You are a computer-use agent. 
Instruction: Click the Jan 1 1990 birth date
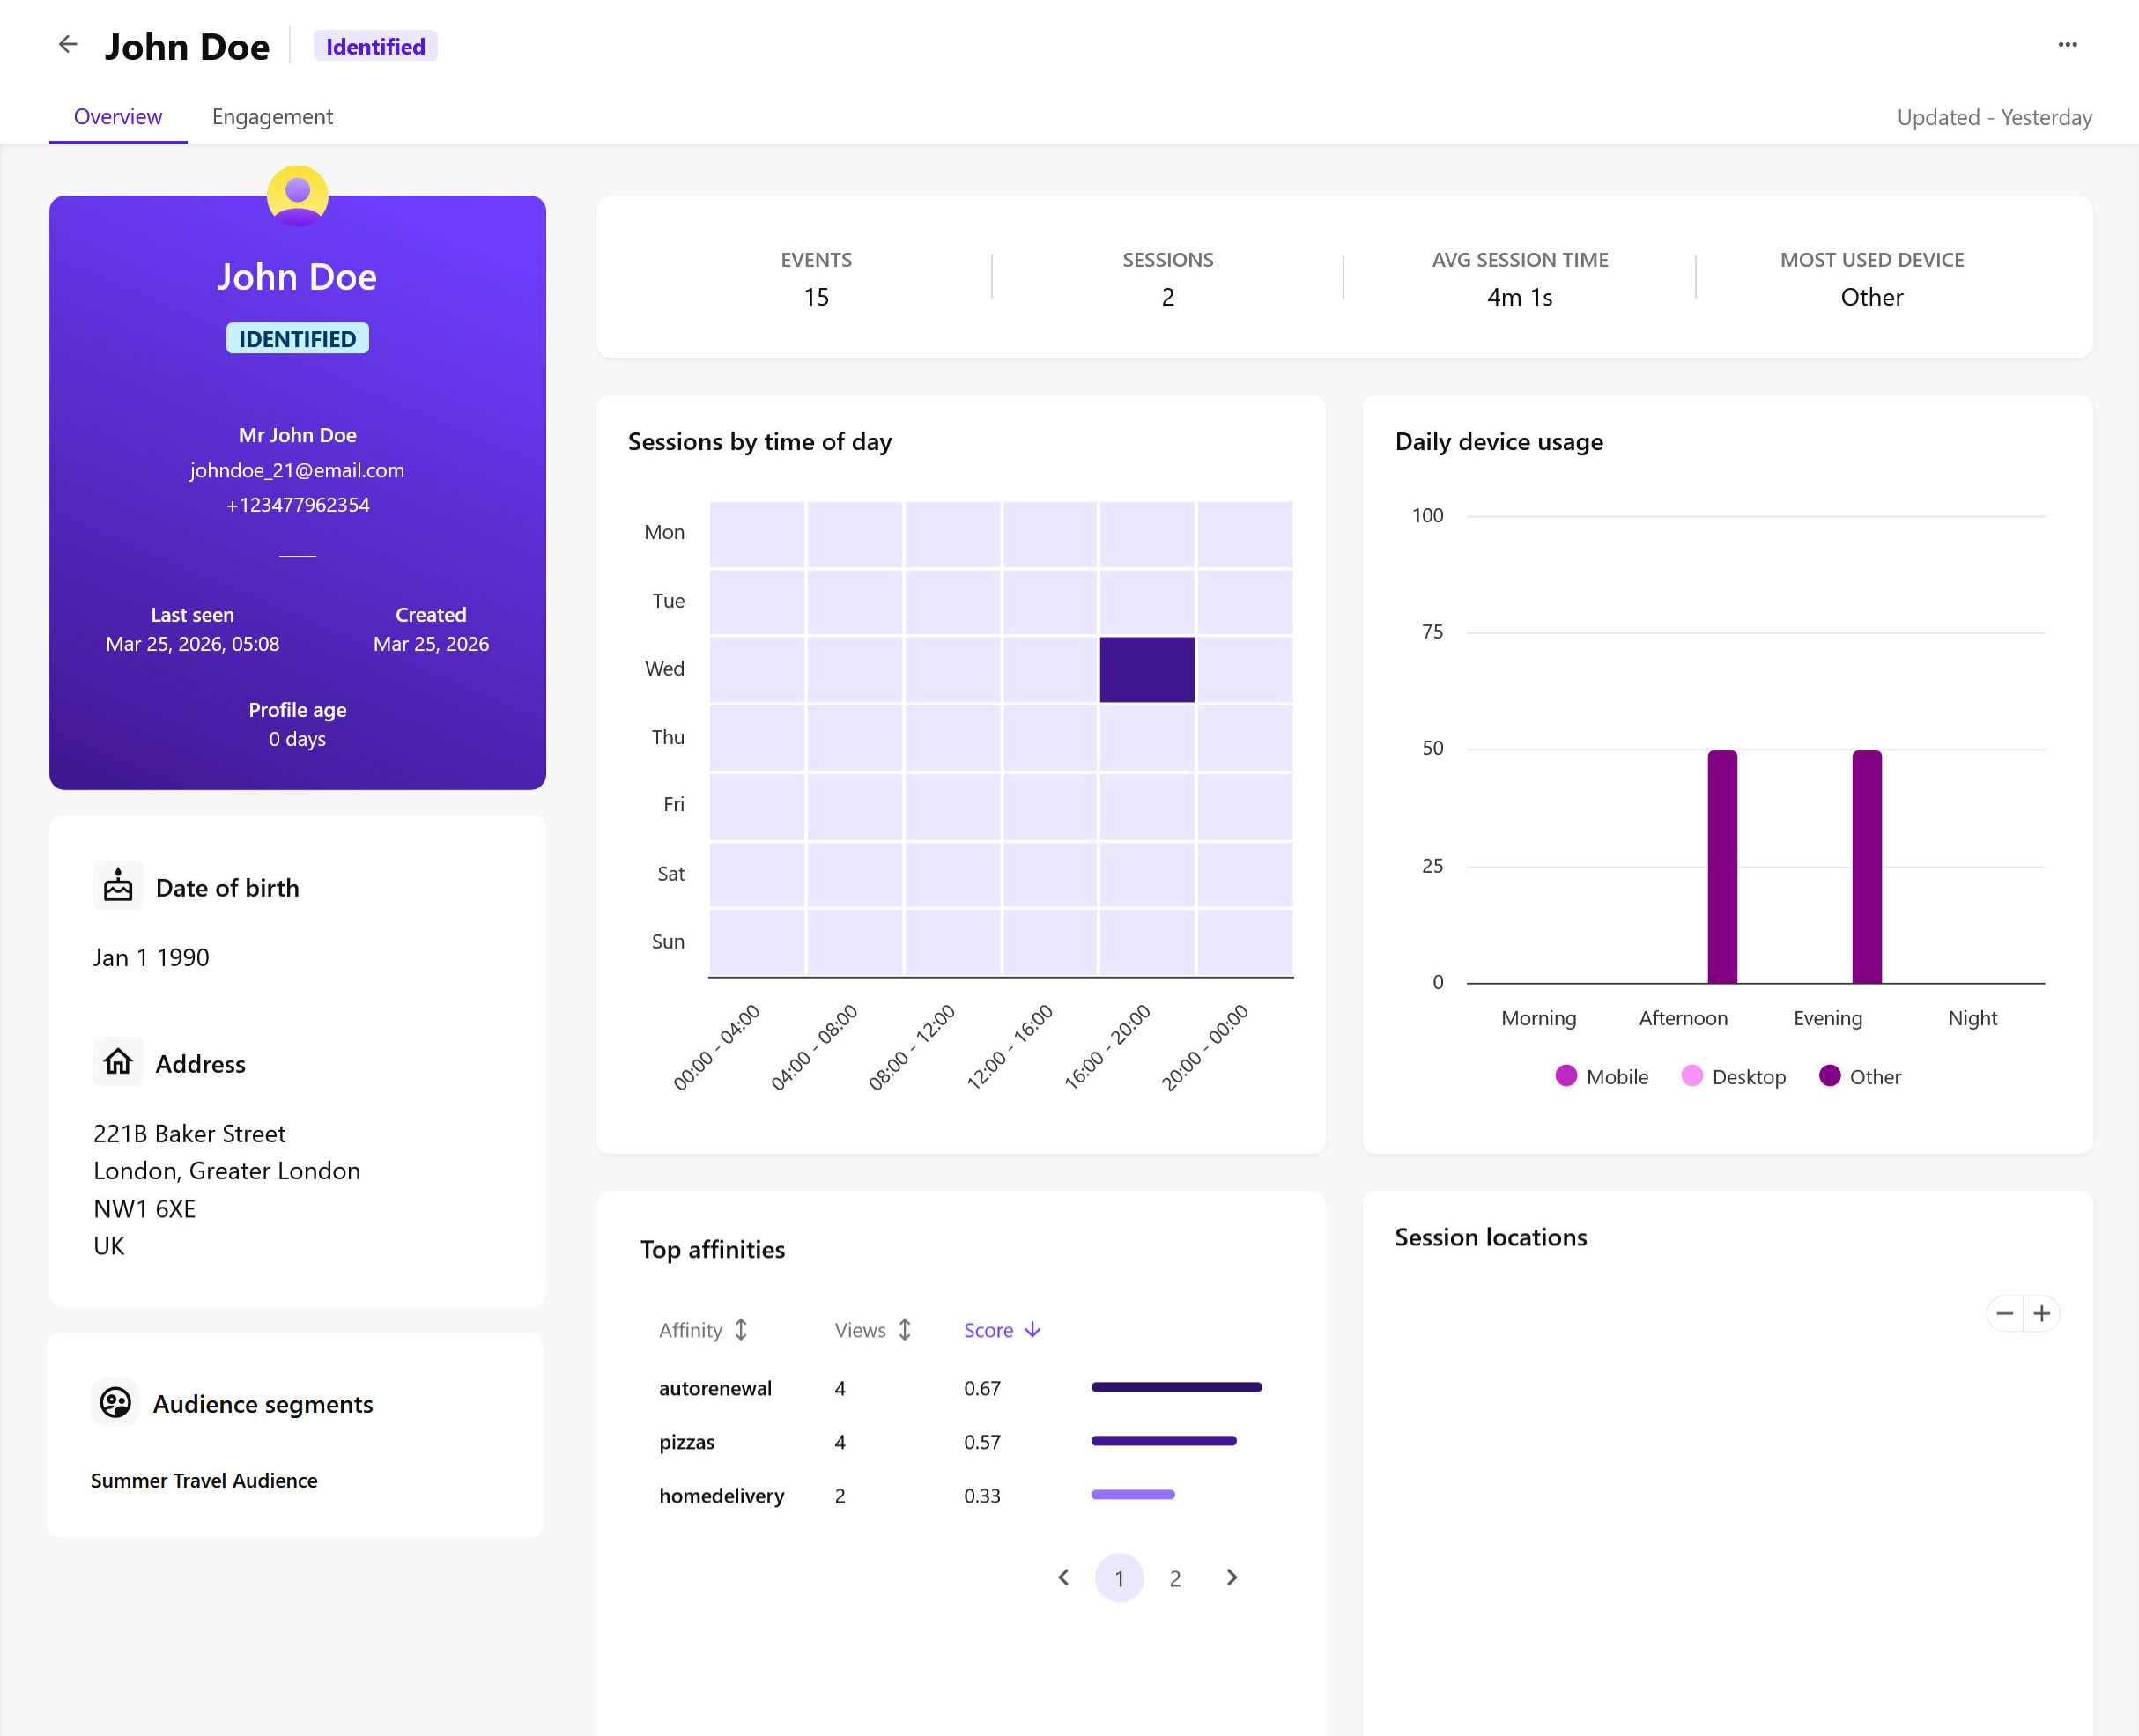tap(151, 957)
